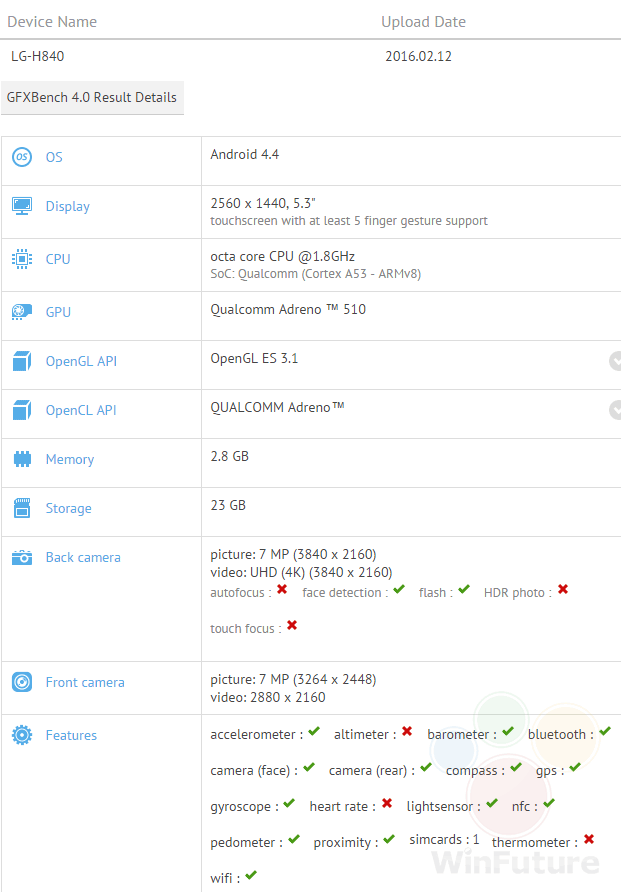Screen dimensions: 621x892
Task: Click the OS row icon
Action: coord(22,157)
